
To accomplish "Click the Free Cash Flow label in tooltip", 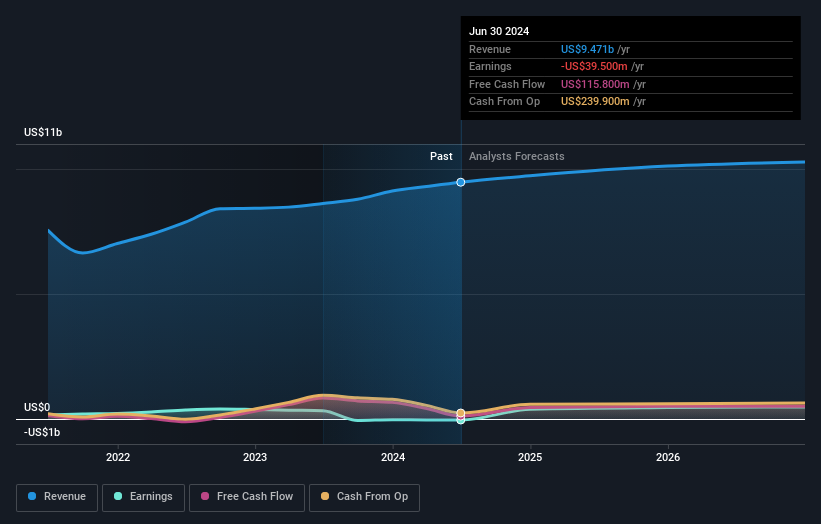I will coord(507,84).
